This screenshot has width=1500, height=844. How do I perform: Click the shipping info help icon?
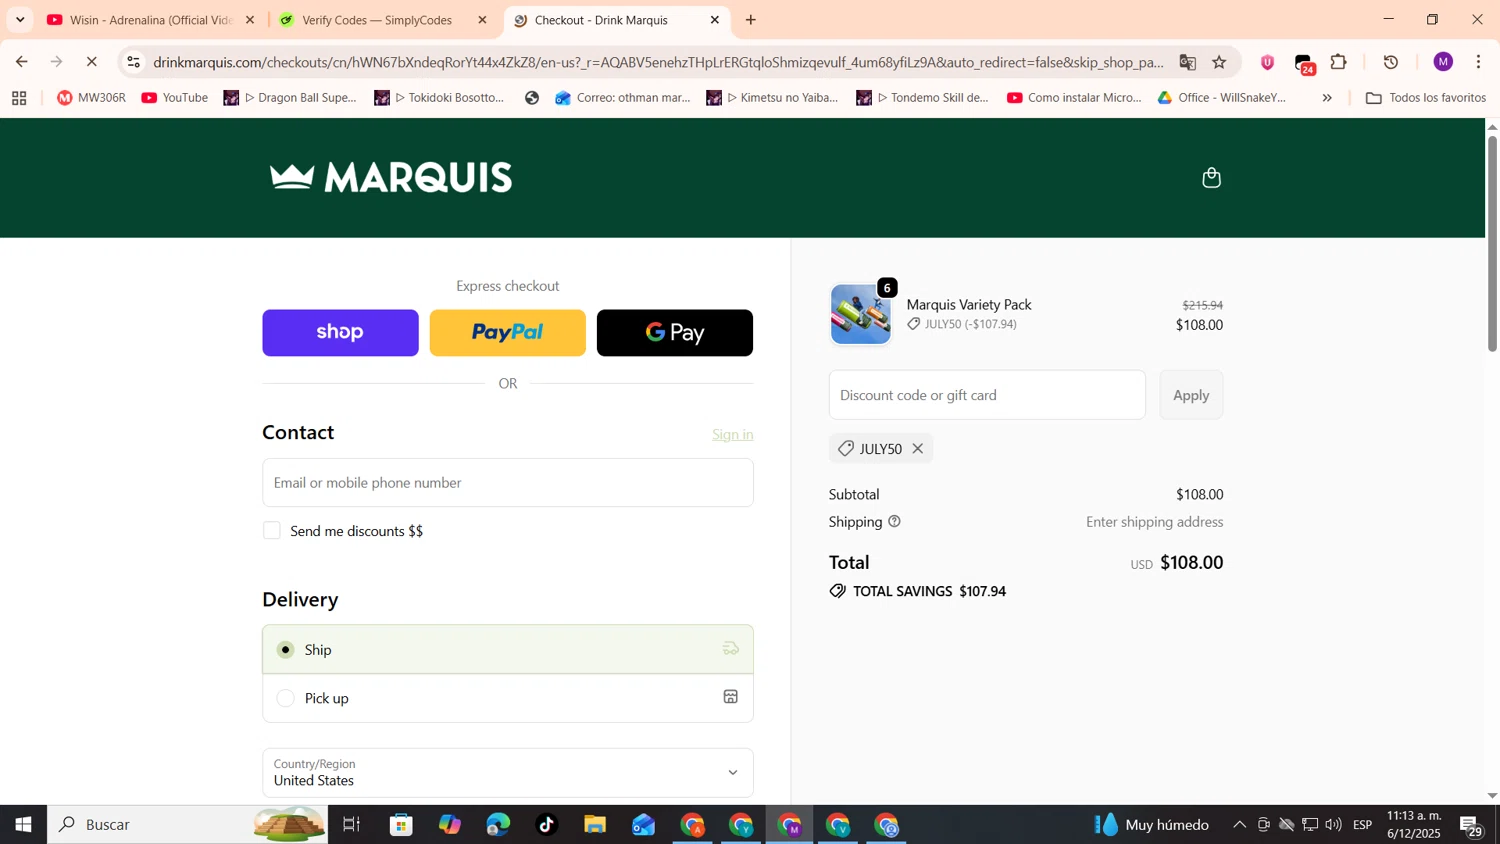894,522
